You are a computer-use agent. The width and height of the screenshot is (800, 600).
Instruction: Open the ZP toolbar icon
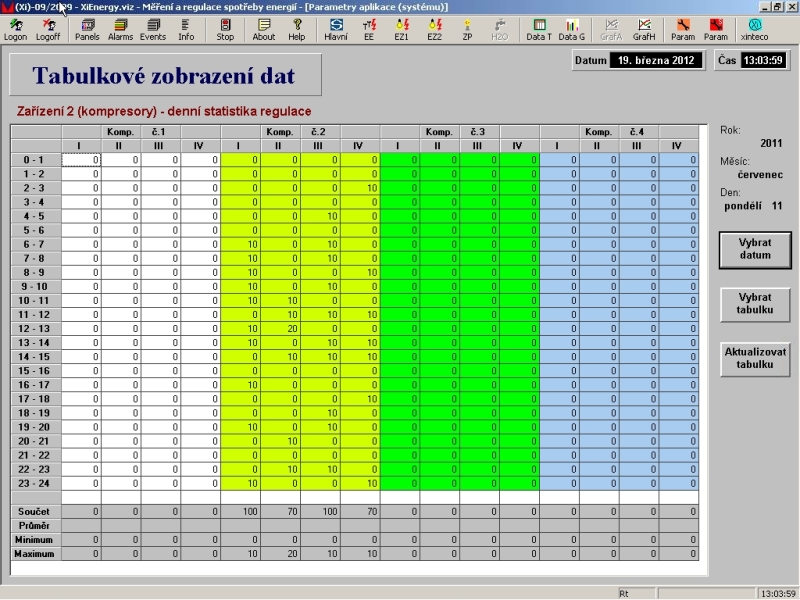tap(467, 30)
